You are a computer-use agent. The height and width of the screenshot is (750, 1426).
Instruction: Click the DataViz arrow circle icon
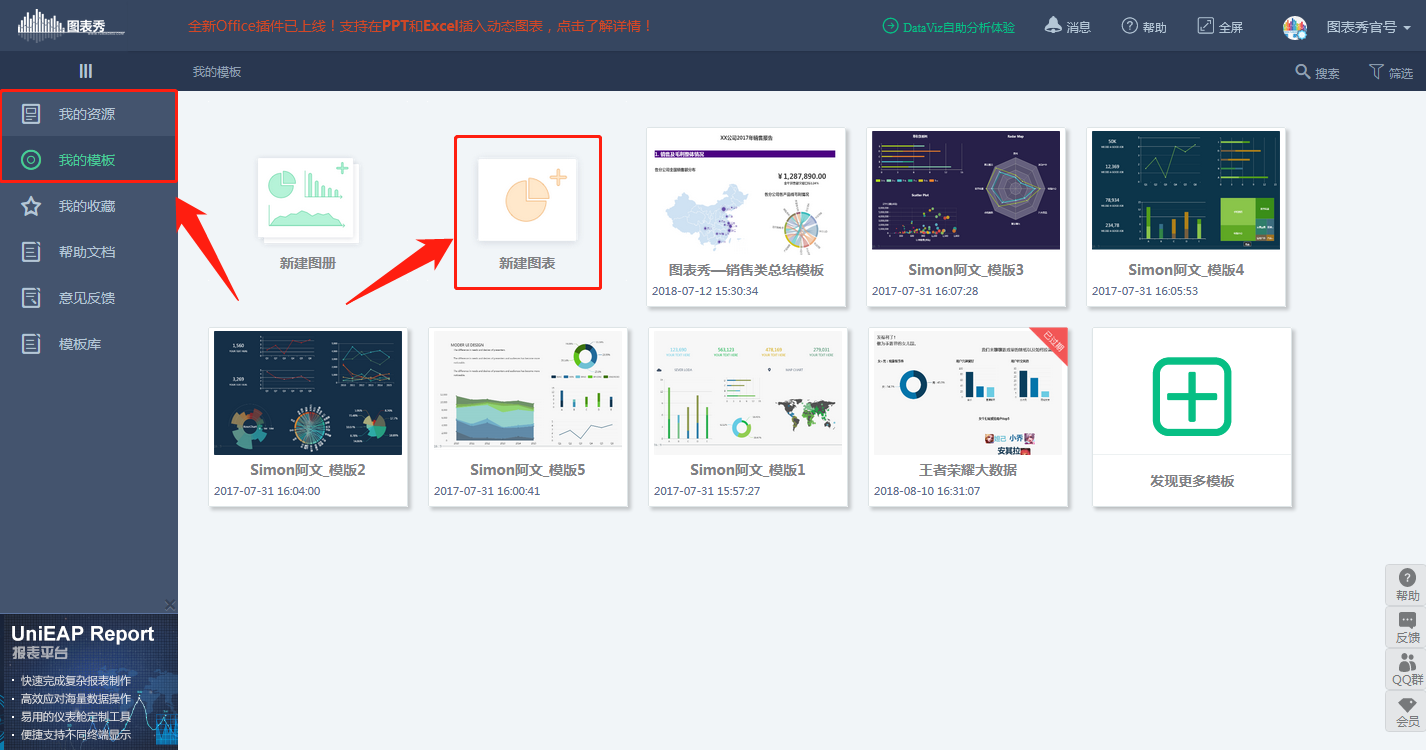(890, 26)
